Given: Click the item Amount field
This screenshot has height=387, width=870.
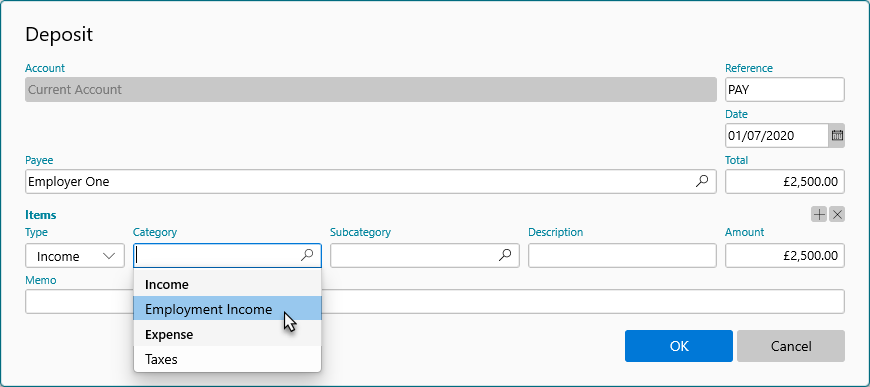Looking at the screenshot, I should pos(785,255).
